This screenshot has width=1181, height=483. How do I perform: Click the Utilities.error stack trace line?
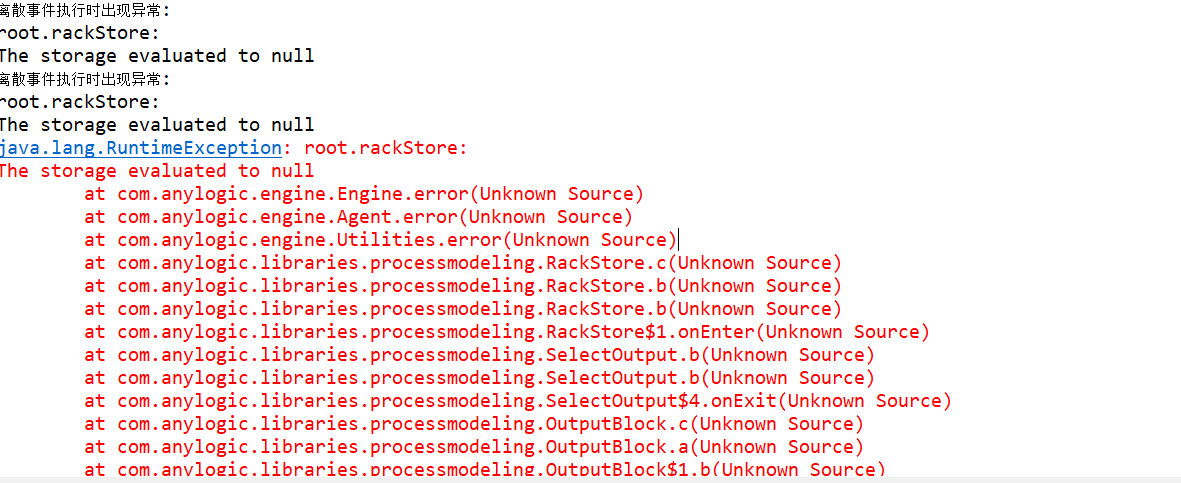380,240
